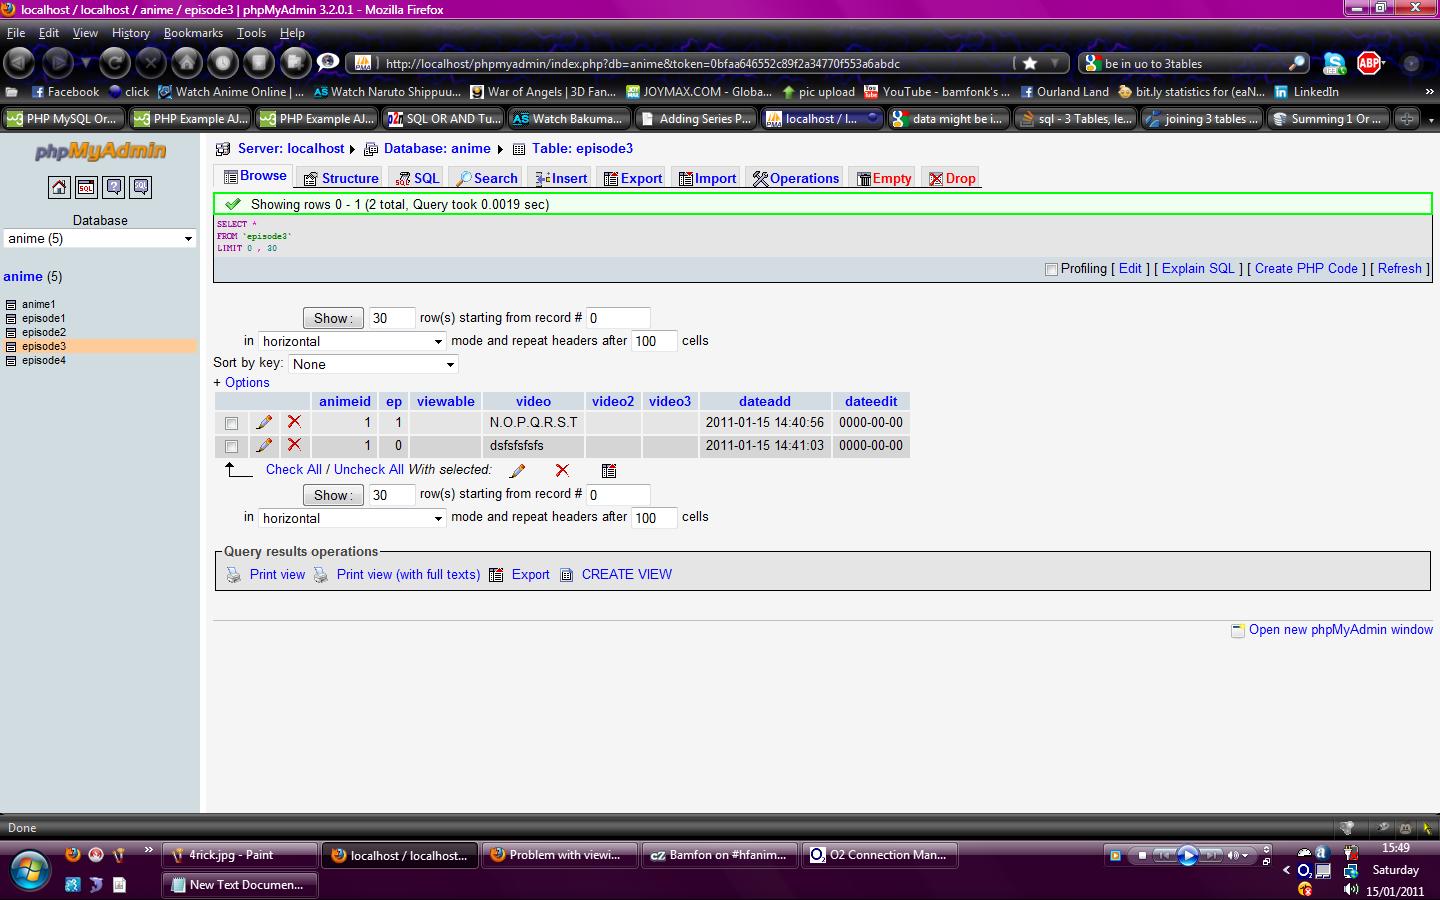Click the Create PHP Code link
1440x900 pixels.
pyautogui.click(x=1306, y=269)
